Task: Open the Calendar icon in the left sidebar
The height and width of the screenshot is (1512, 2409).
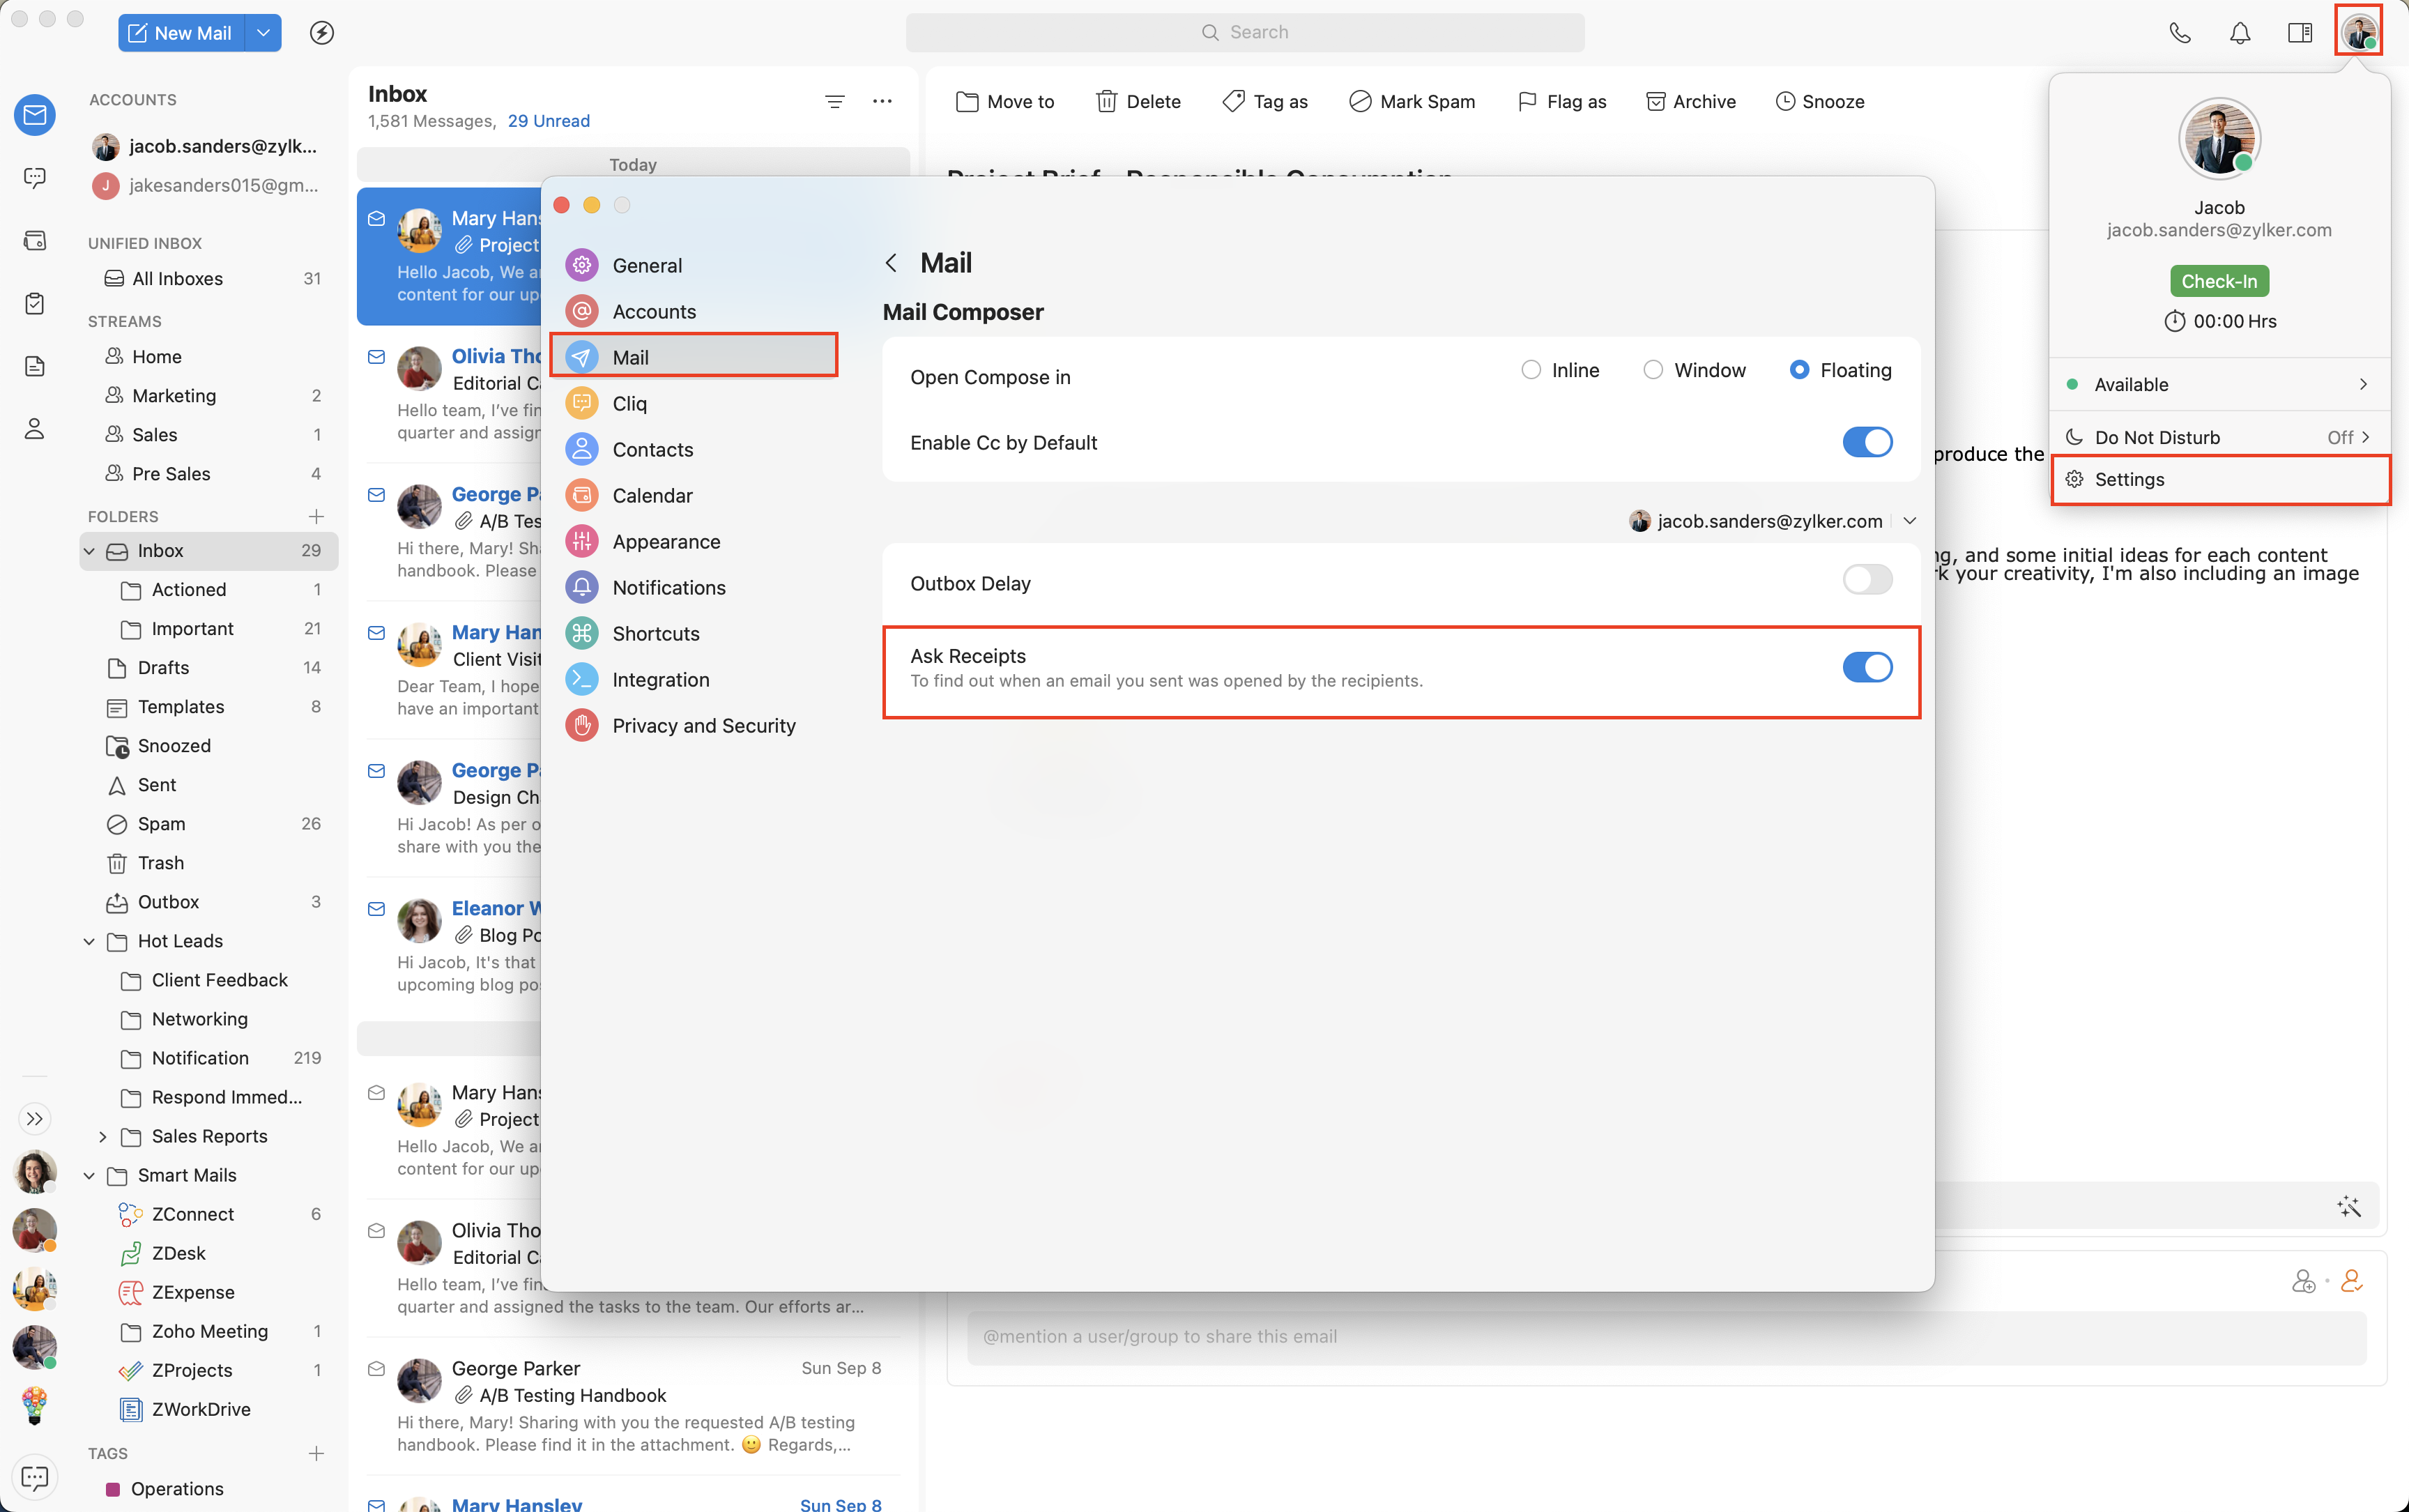Action: point(35,241)
